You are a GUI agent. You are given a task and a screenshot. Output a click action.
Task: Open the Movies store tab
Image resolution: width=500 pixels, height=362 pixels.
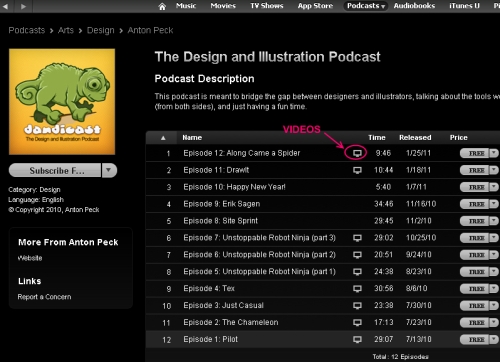223,6
